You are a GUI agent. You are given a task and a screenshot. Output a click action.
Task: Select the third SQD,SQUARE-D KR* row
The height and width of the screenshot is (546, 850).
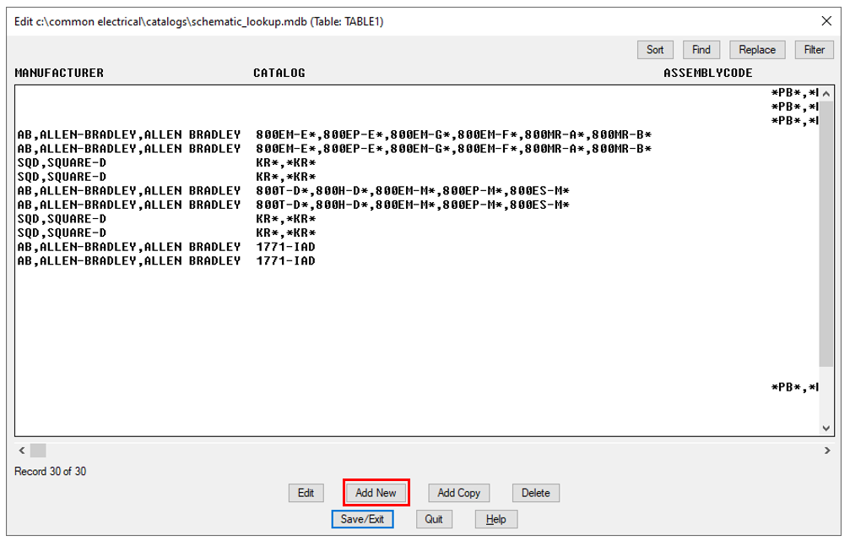tap(416, 219)
